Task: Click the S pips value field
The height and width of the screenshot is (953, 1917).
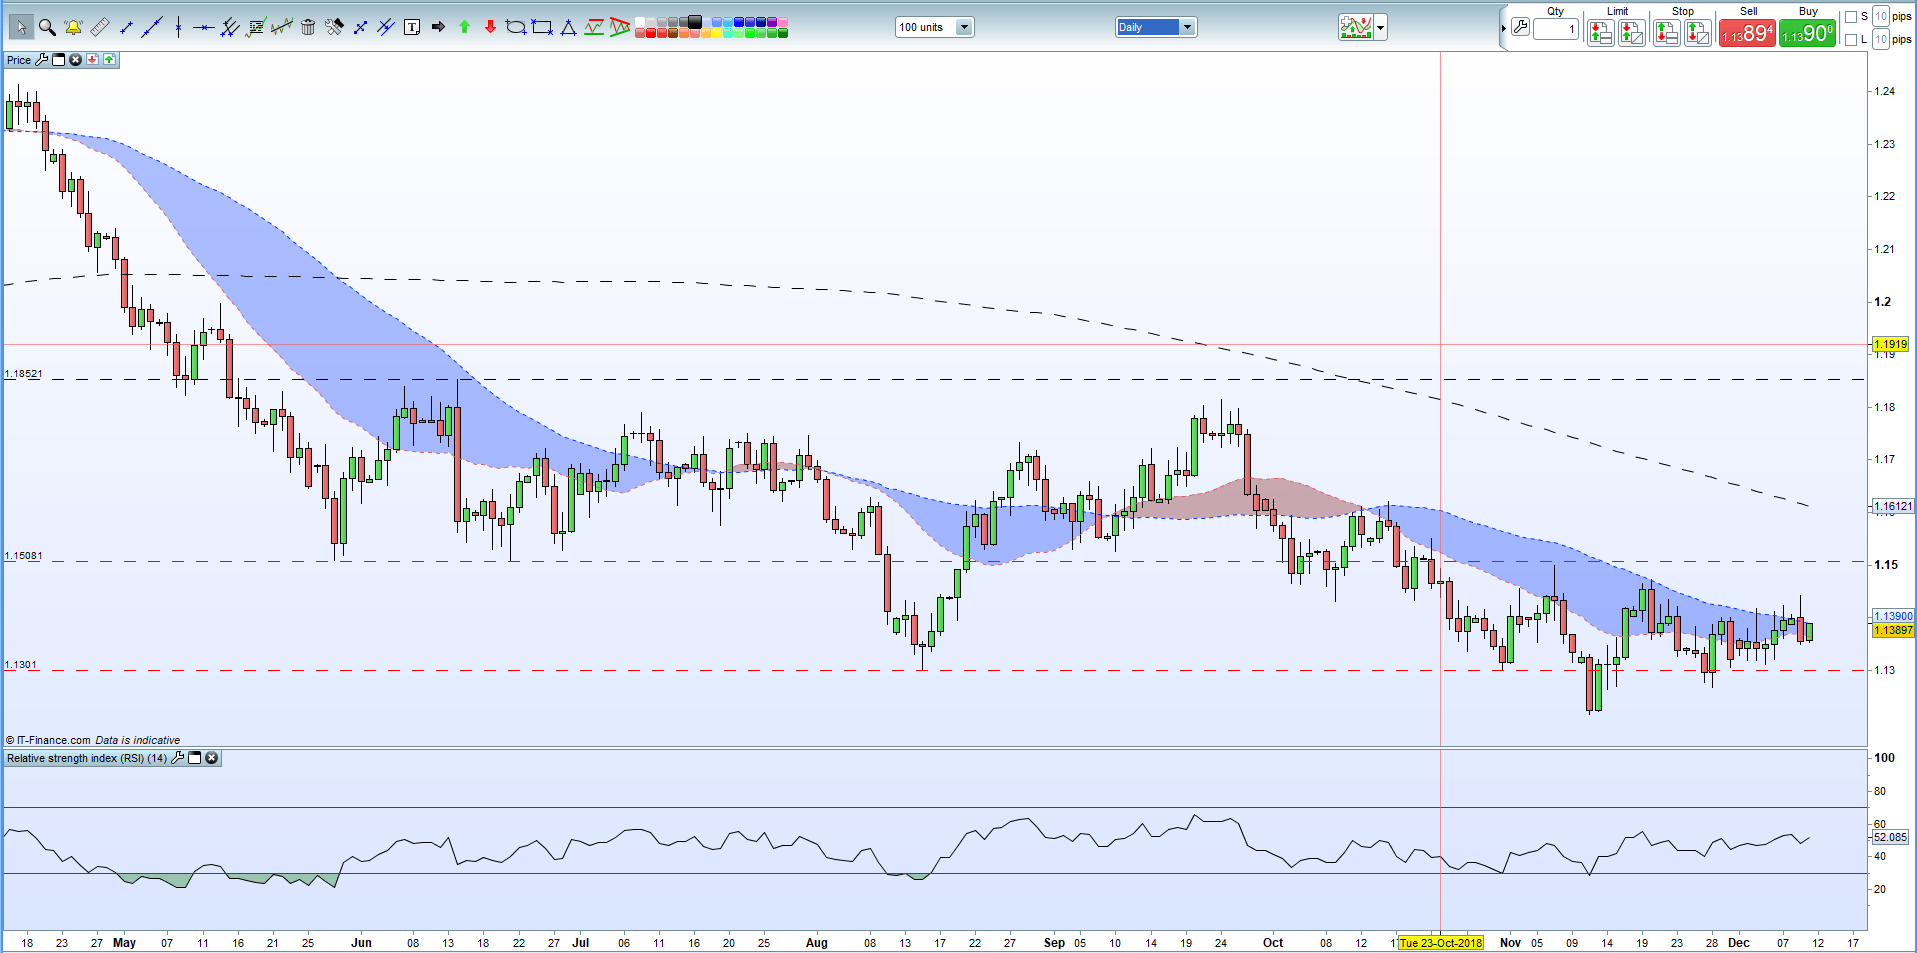Action: pos(1881,17)
